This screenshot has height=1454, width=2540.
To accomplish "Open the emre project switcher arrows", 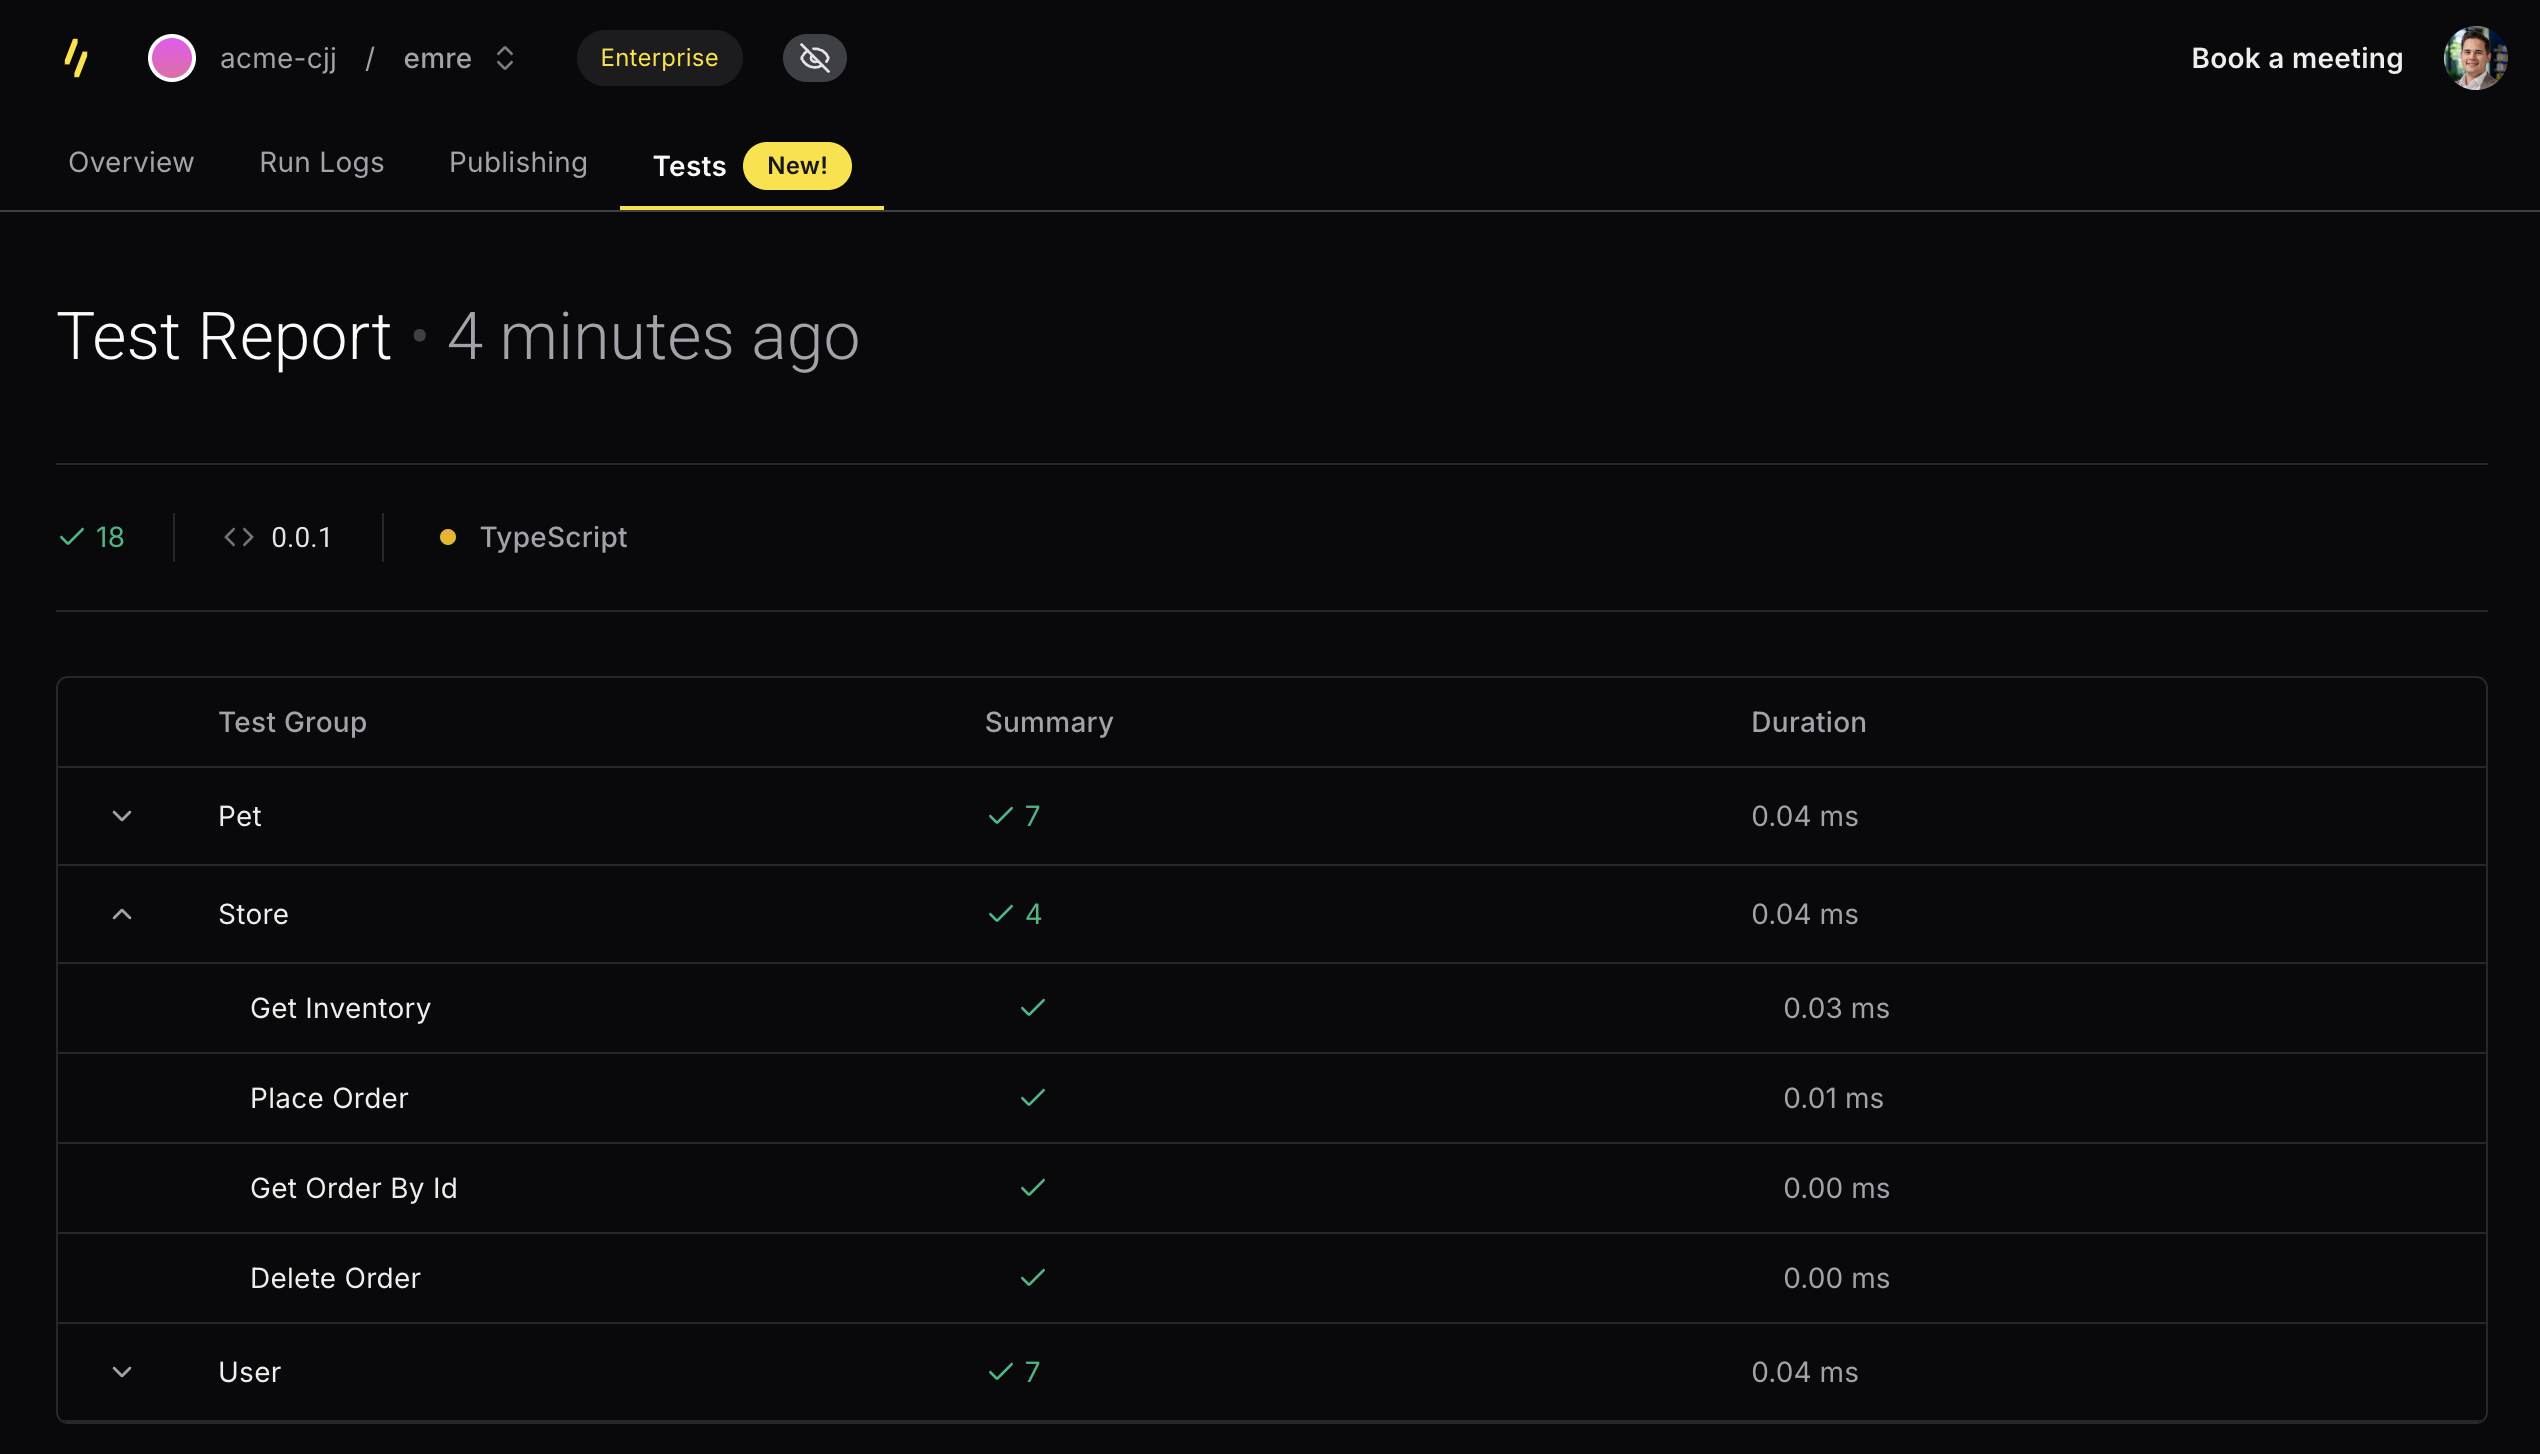I will pos(505,58).
